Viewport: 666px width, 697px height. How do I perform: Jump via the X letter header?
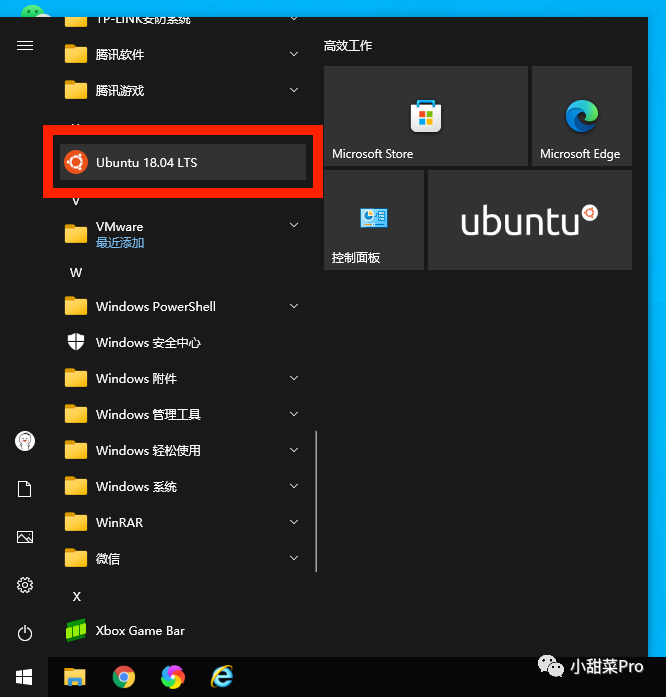tap(76, 597)
